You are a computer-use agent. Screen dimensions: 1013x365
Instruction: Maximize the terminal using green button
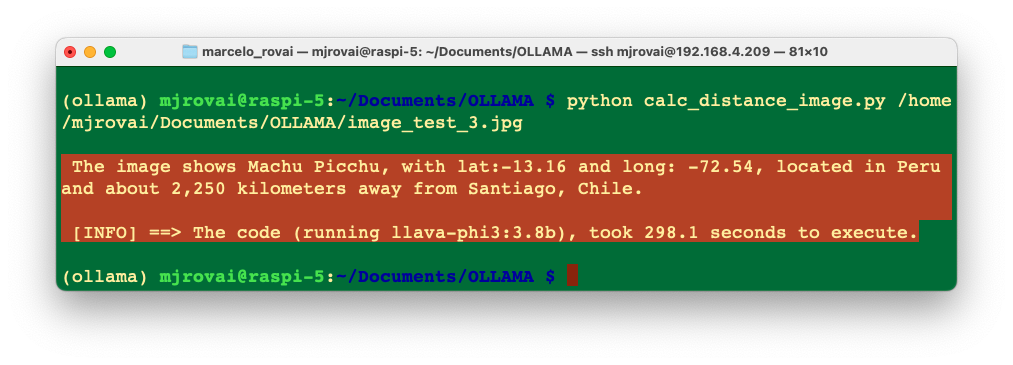pos(110,52)
